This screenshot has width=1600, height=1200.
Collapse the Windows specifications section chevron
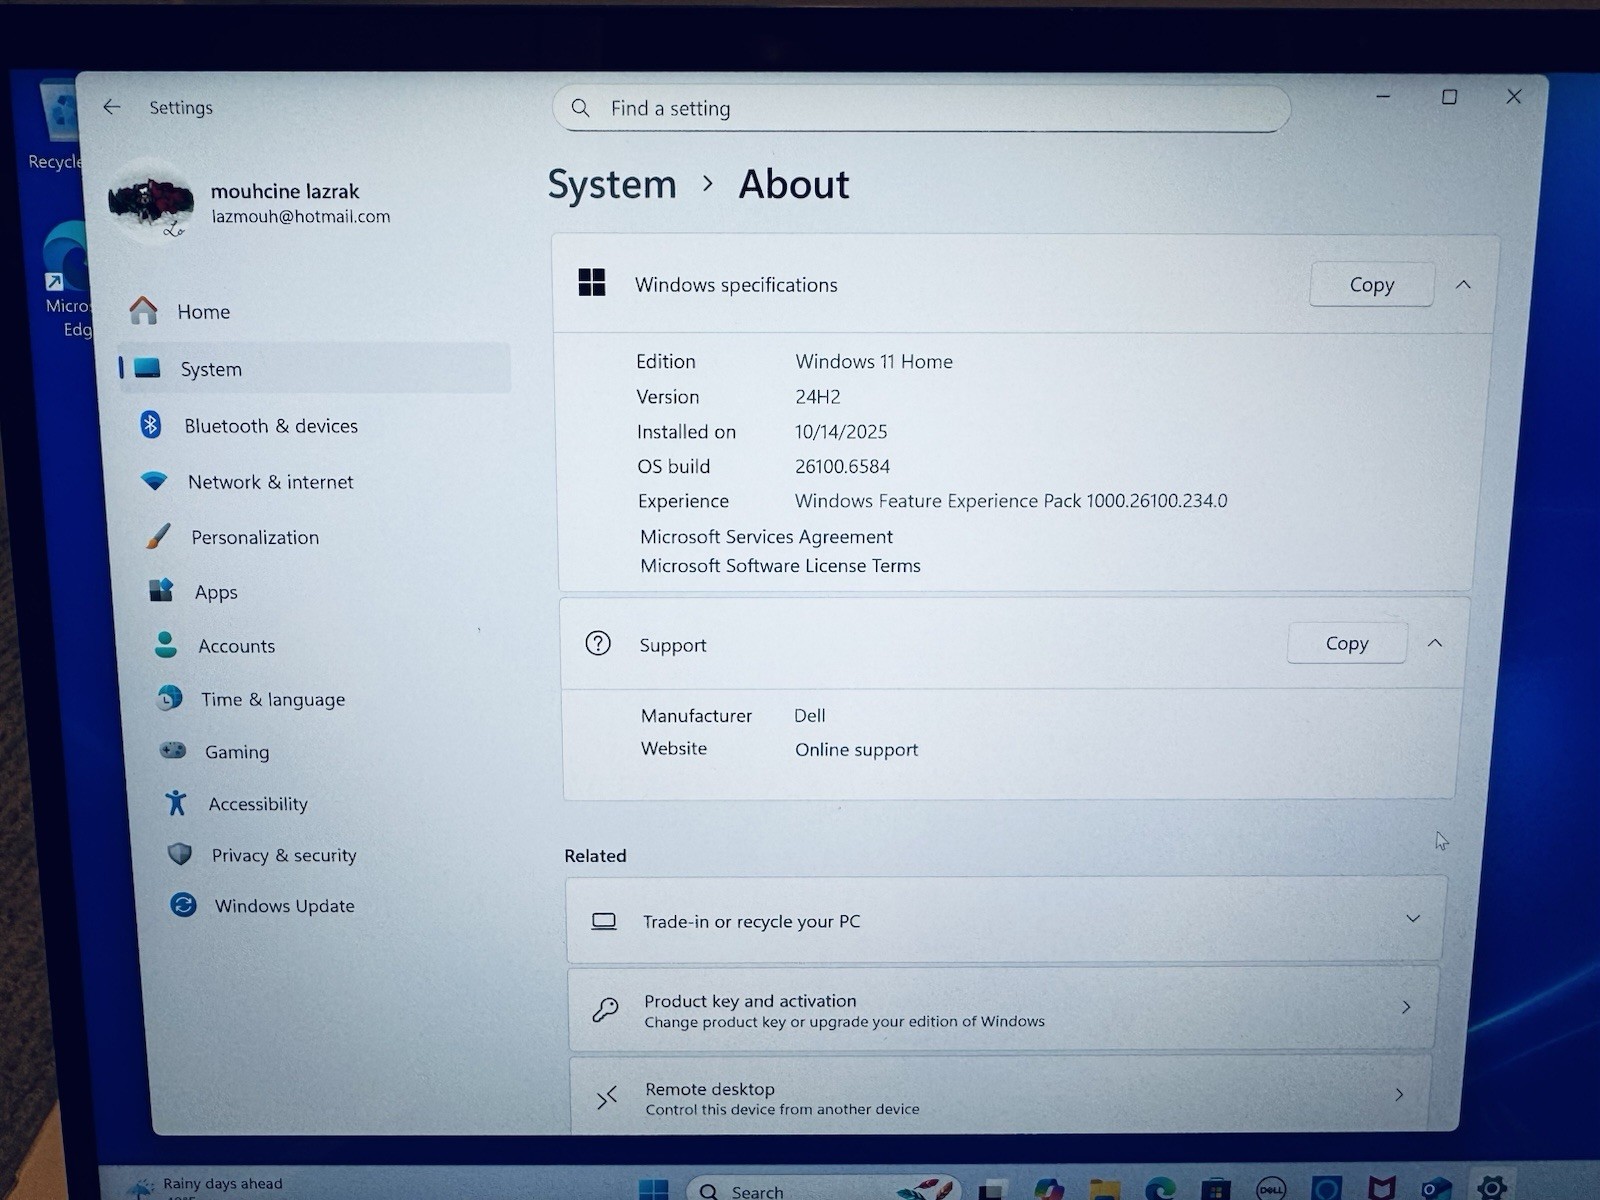1463,284
